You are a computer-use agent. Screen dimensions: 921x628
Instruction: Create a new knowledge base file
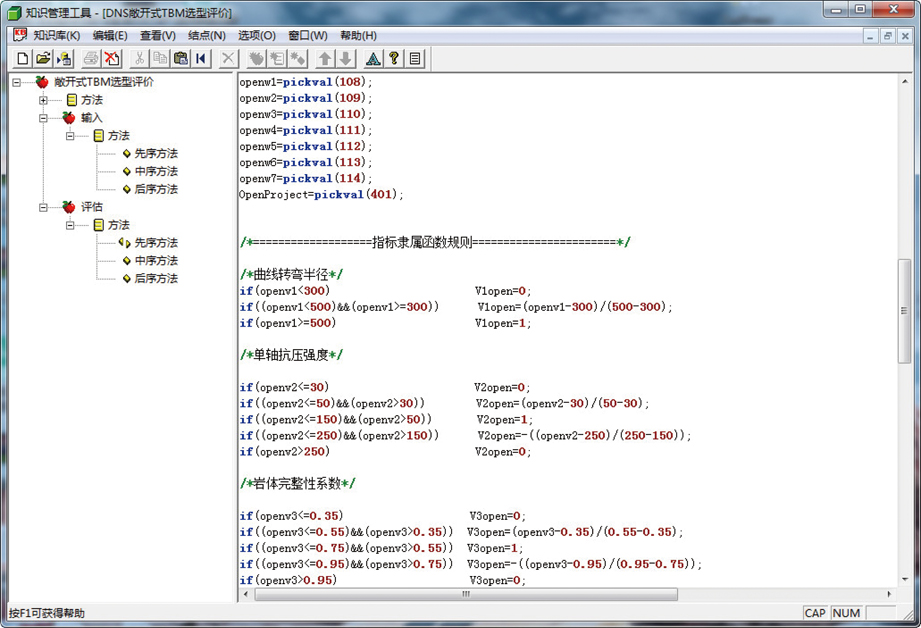pyautogui.click(x=22, y=58)
